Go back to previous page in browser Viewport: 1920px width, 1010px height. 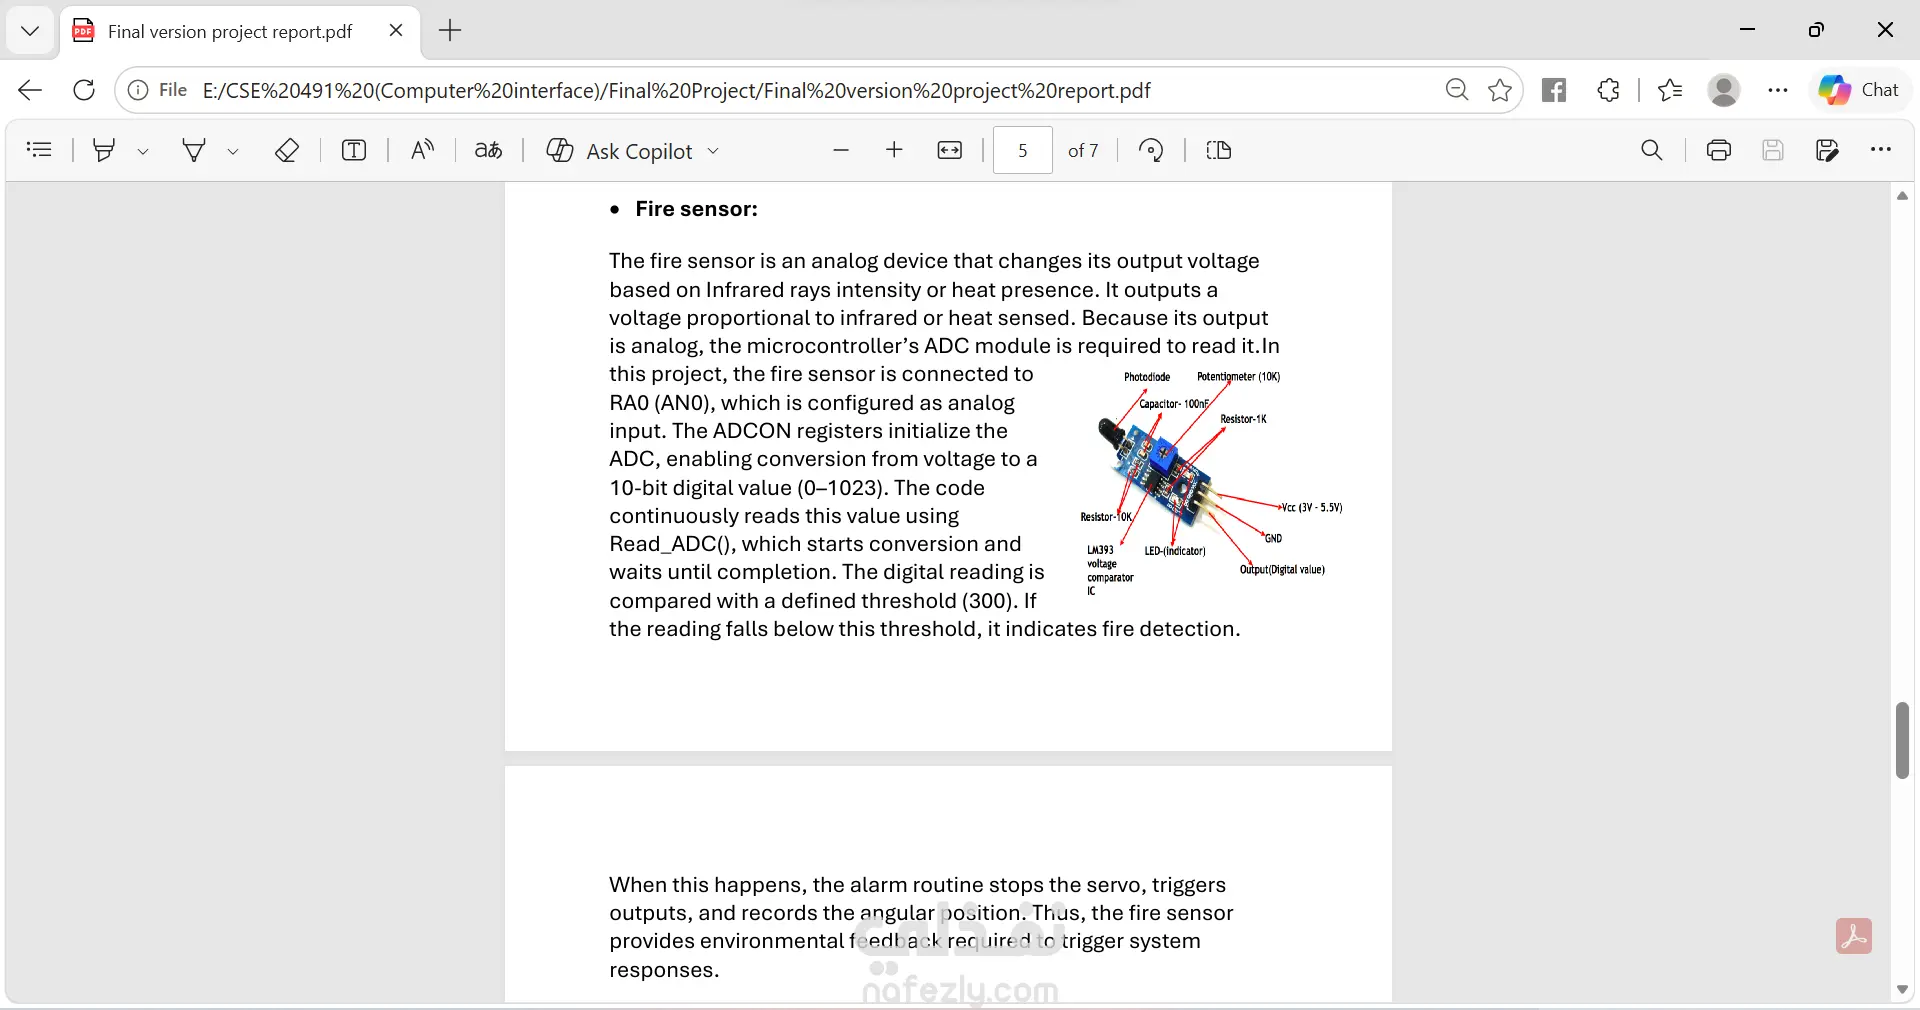point(30,90)
